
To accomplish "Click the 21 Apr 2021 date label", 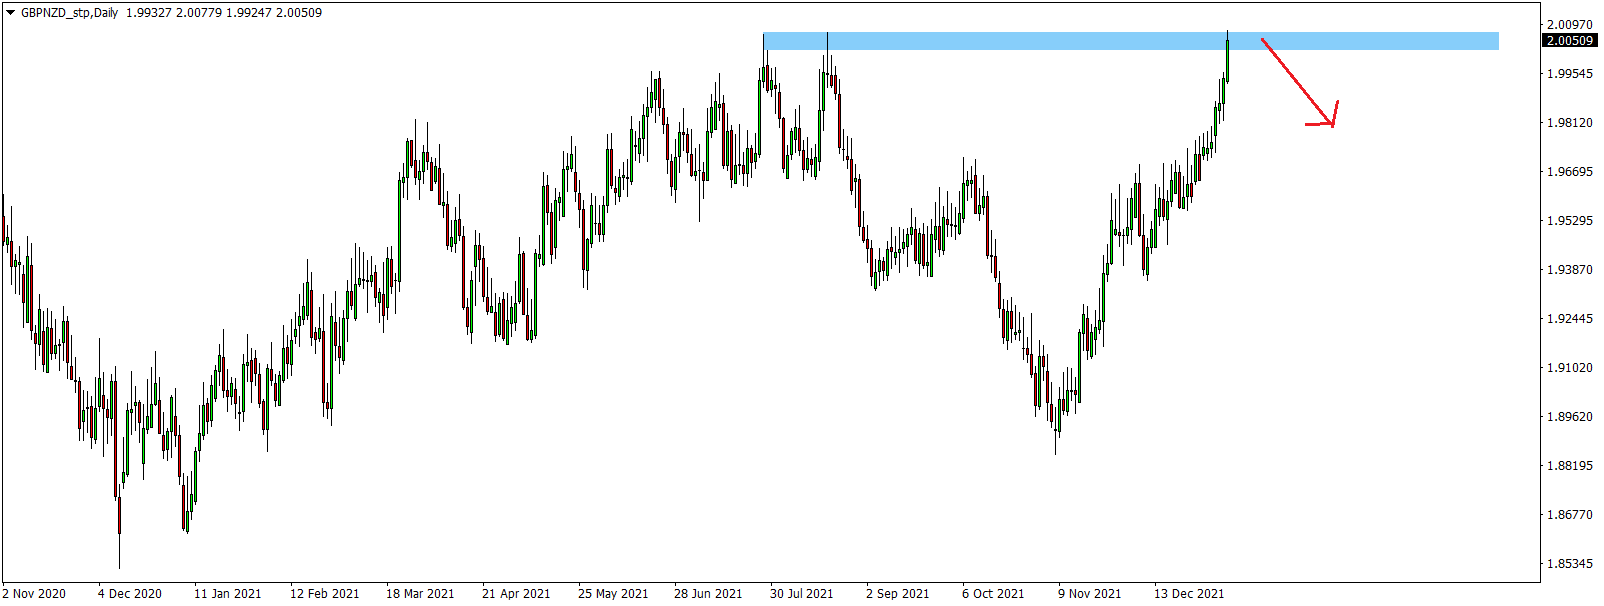I will [516, 593].
